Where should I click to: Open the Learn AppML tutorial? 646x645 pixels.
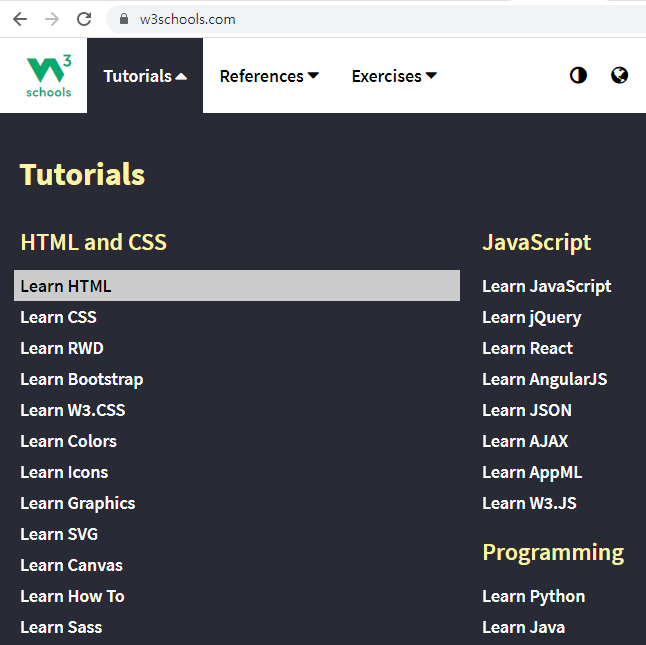532,472
